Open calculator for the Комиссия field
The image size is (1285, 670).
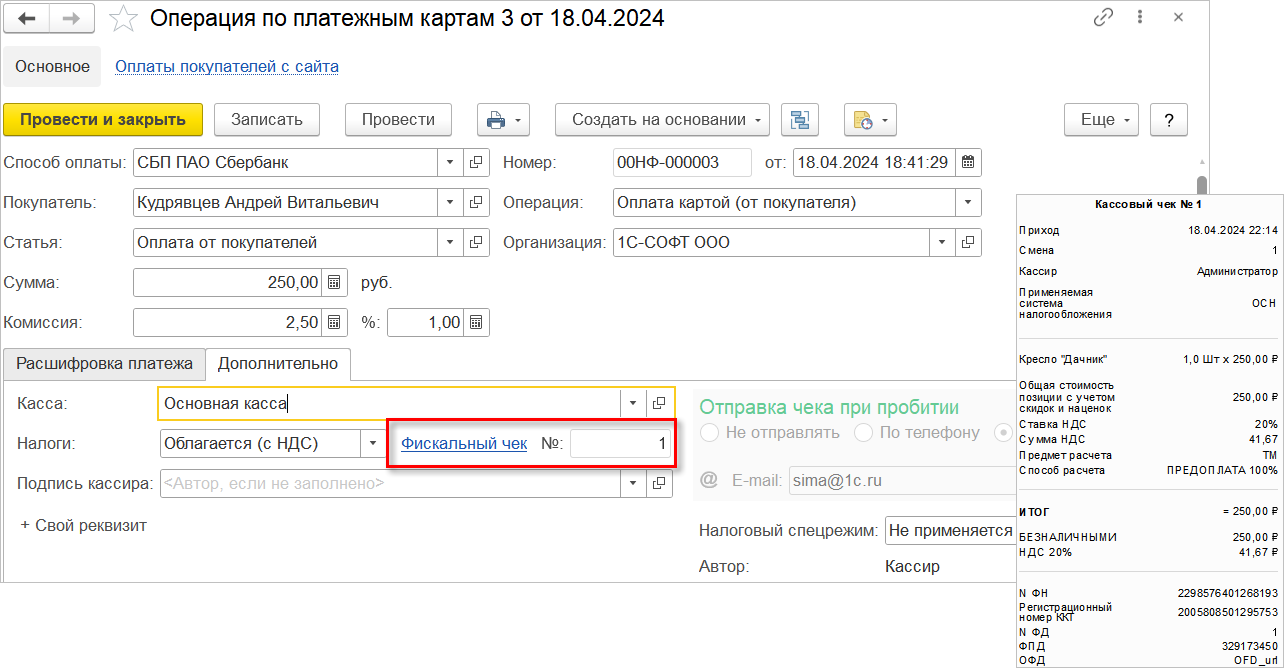[x=335, y=323]
